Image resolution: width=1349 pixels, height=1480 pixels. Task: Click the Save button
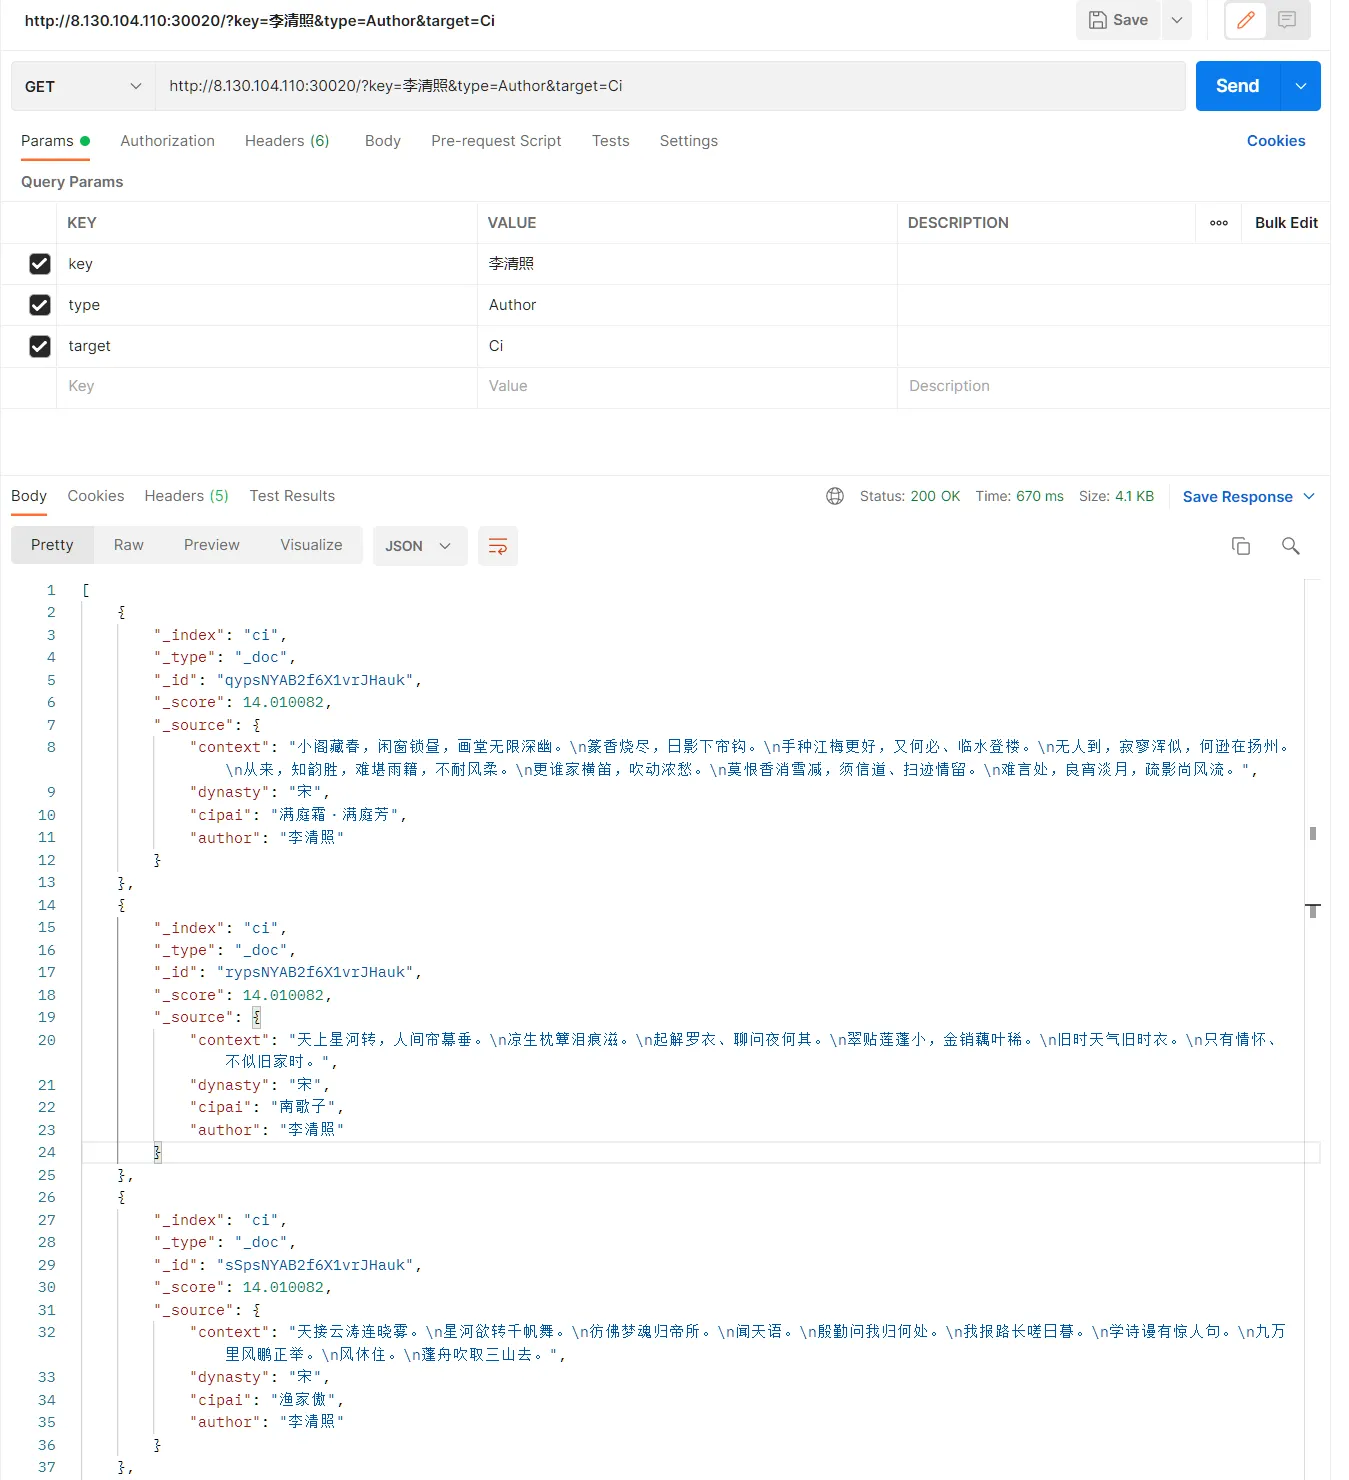[x=1118, y=20]
